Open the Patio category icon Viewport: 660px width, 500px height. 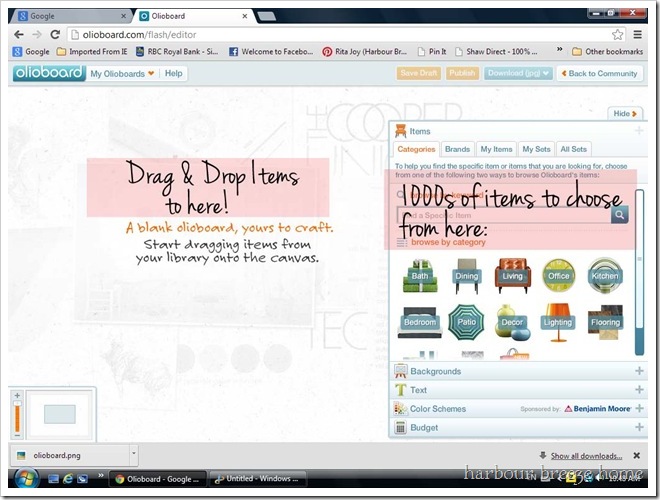[x=466, y=322]
